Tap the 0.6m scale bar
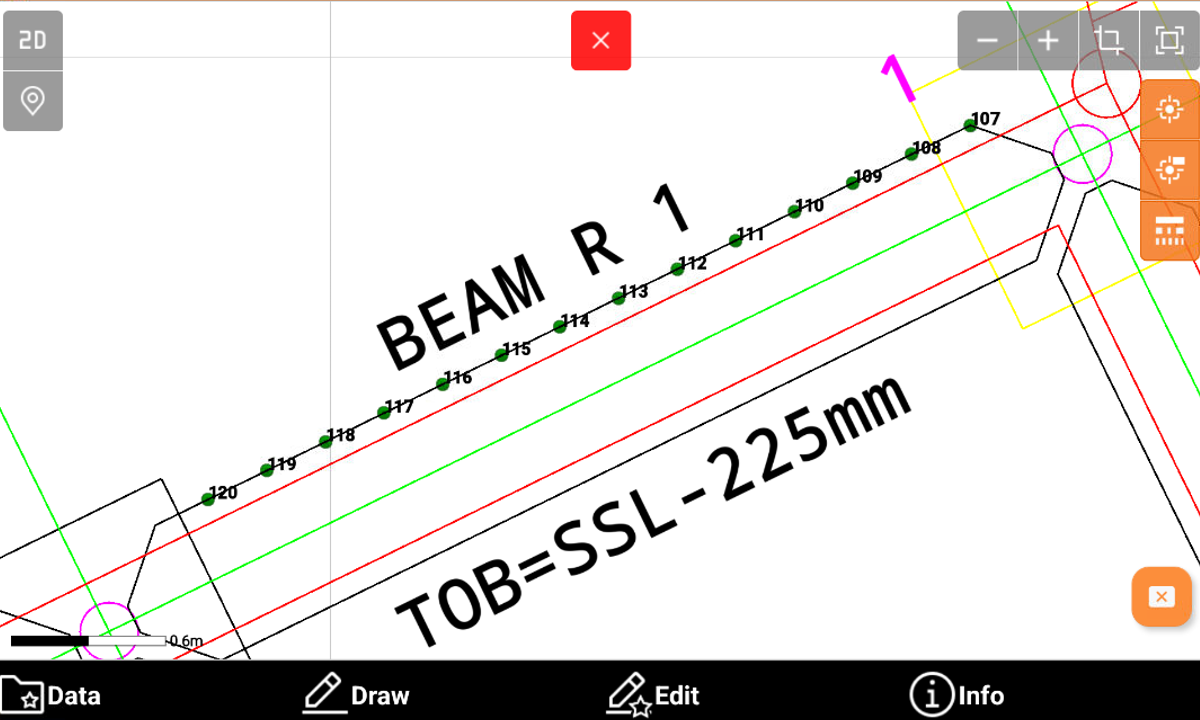Viewport: 1200px width, 720px height. pyautogui.click(x=88, y=640)
